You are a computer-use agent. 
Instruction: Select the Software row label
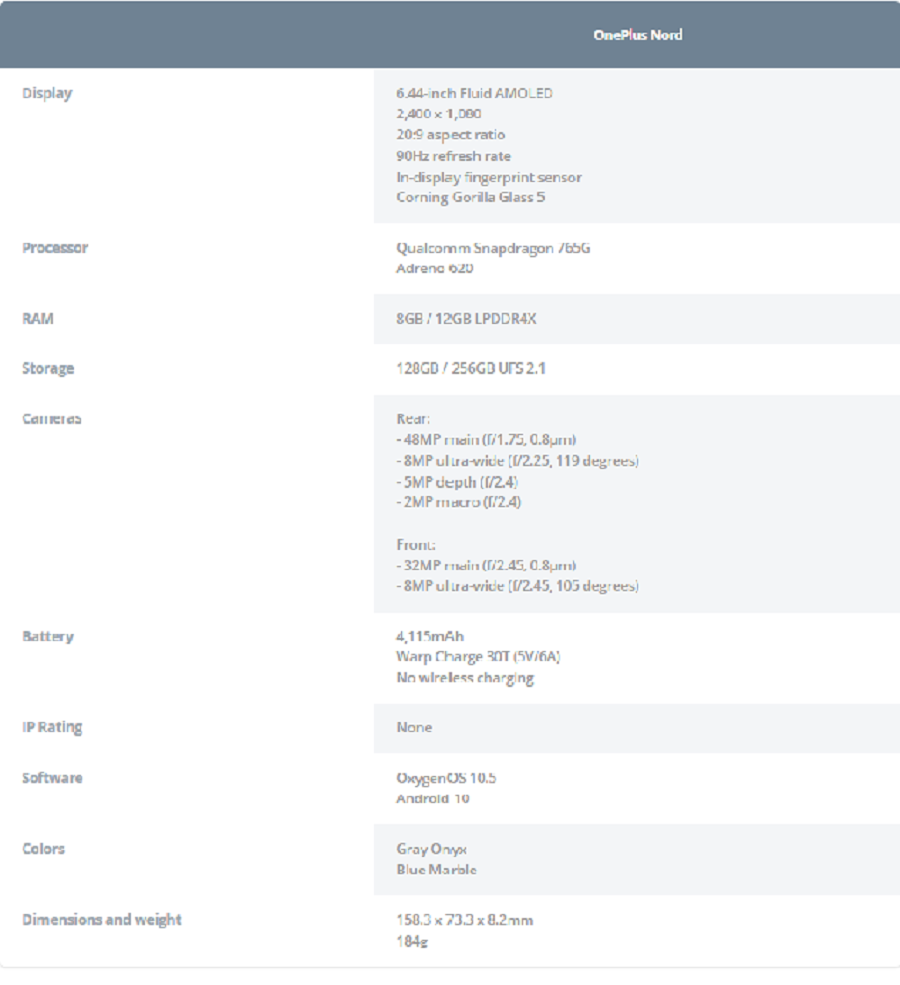(52, 778)
